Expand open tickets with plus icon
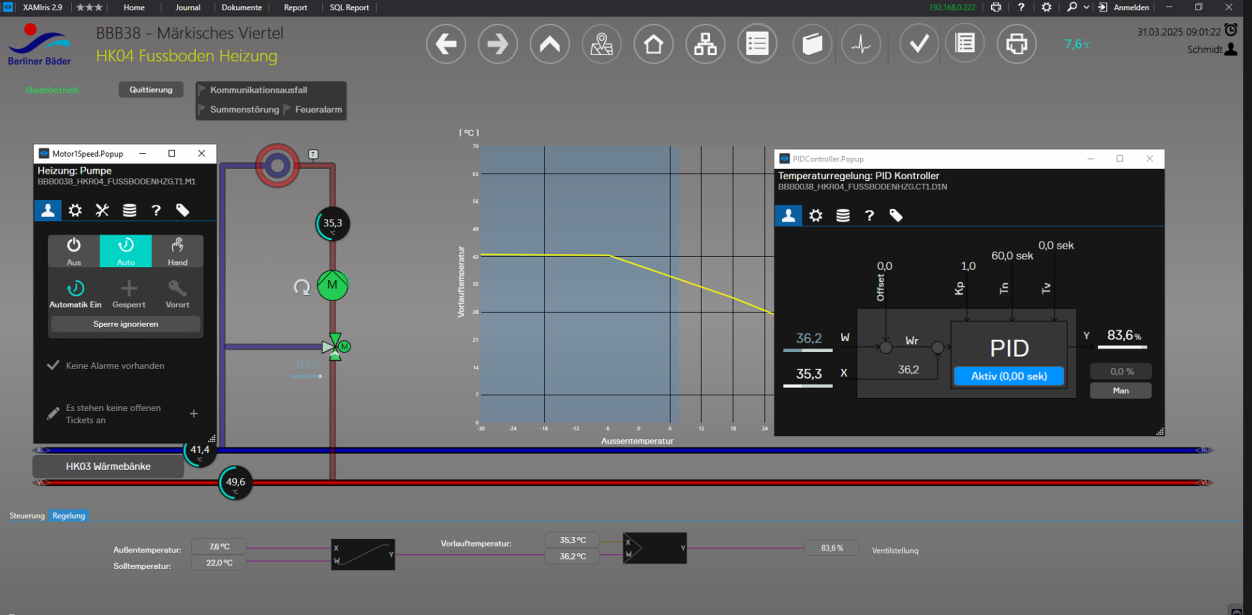 pos(194,413)
